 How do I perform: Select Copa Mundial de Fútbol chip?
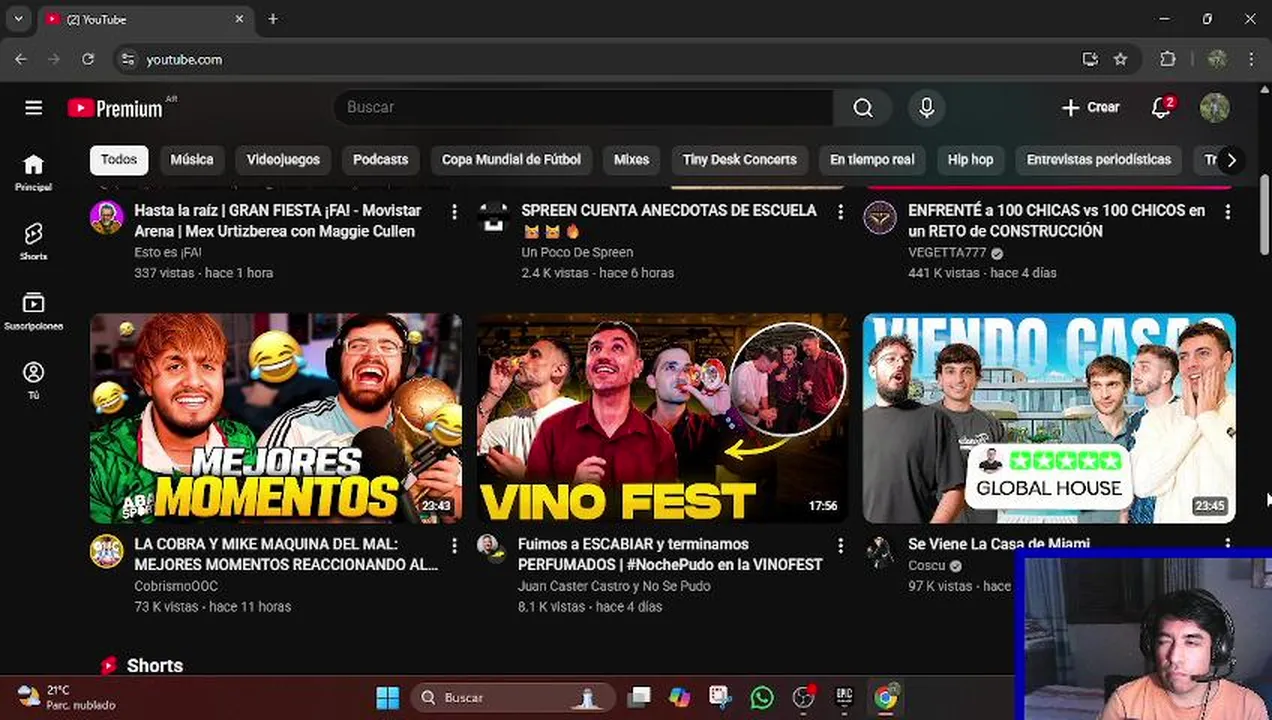[x=511, y=160]
